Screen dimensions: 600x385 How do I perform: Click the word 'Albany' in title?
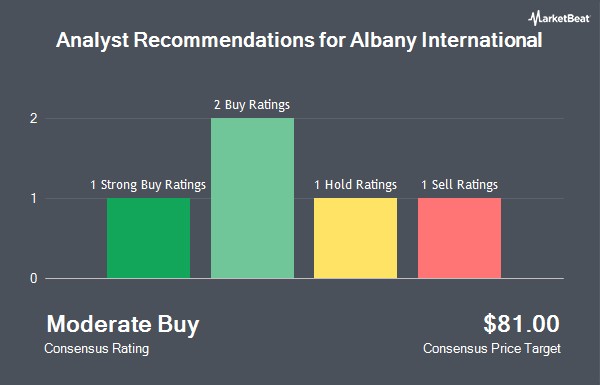(x=383, y=41)
